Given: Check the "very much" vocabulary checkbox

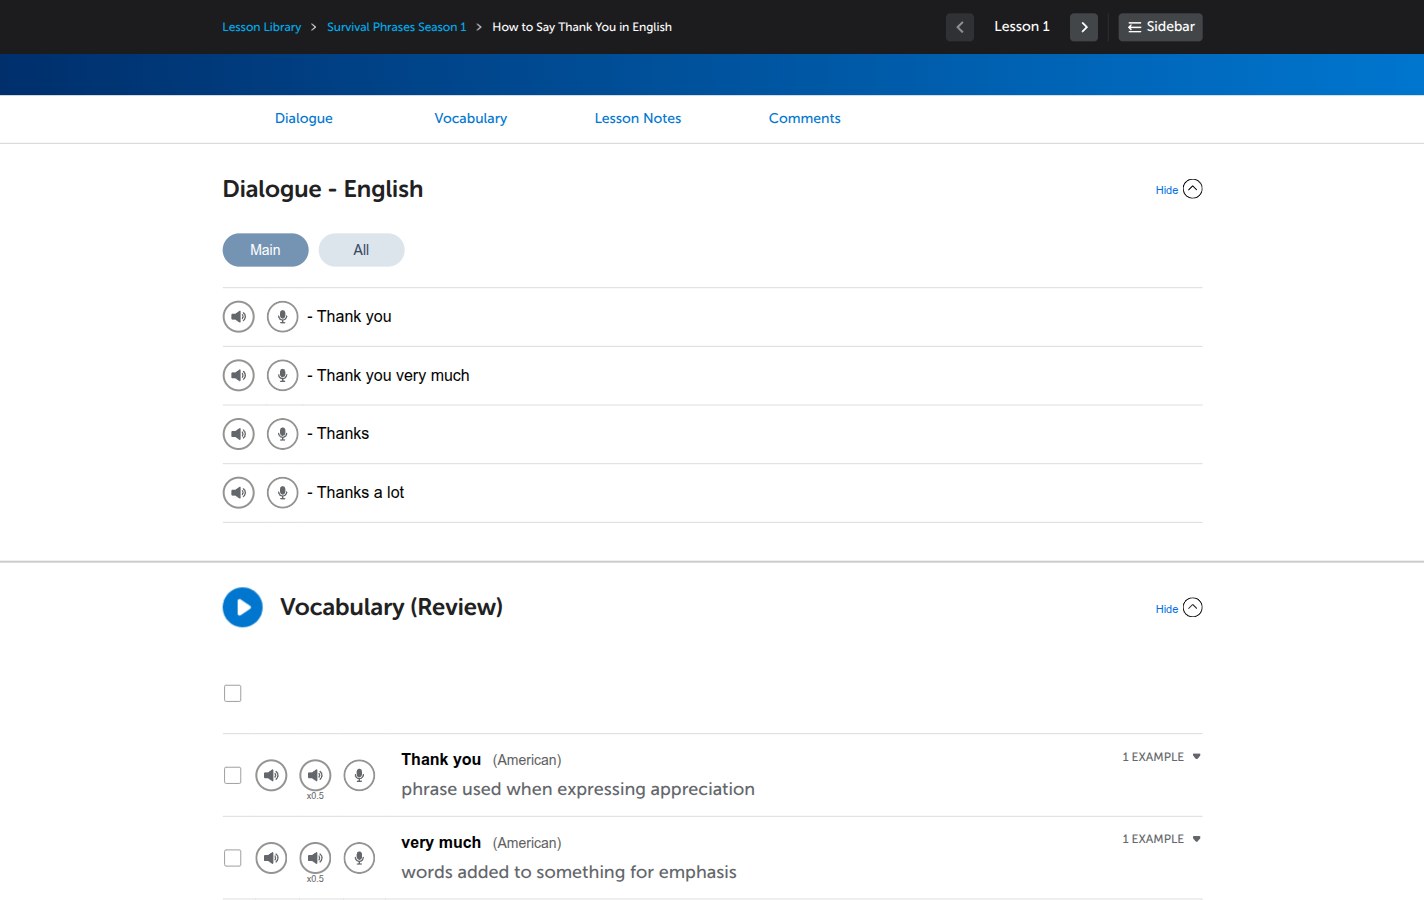Looking at the screenshot, I should coord(233,858).
